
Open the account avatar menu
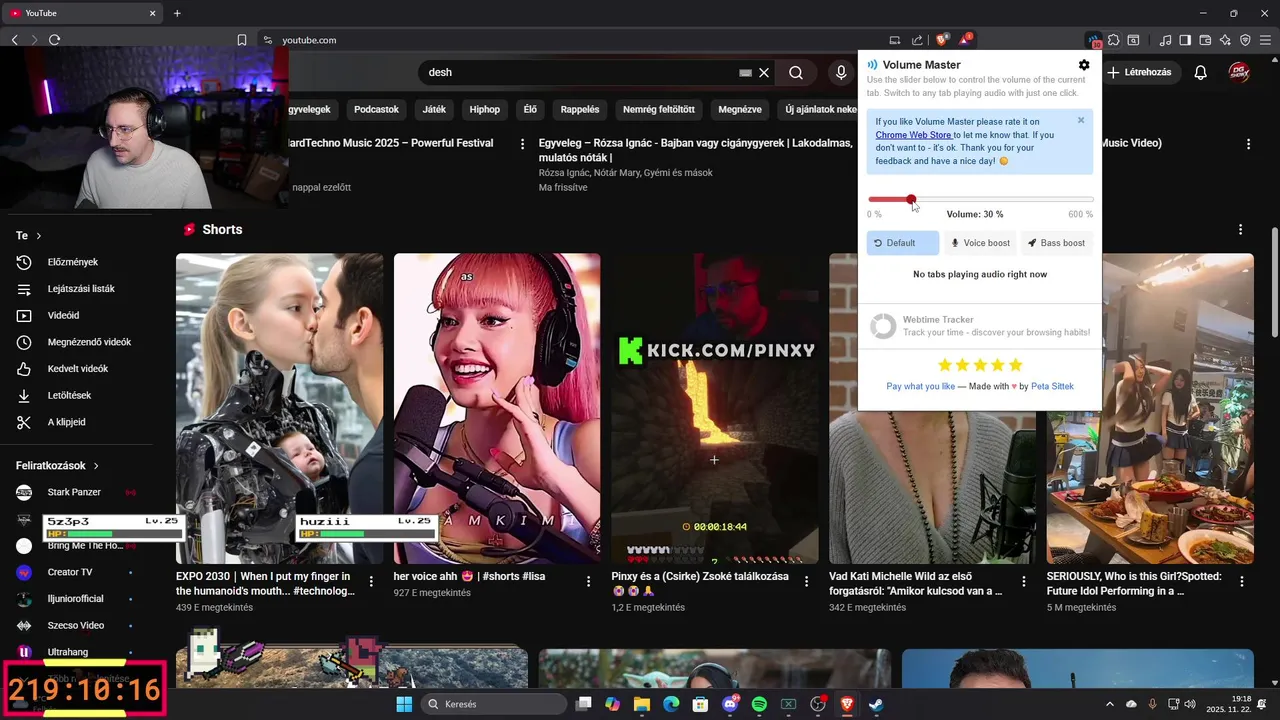(x=1240, y=72)
